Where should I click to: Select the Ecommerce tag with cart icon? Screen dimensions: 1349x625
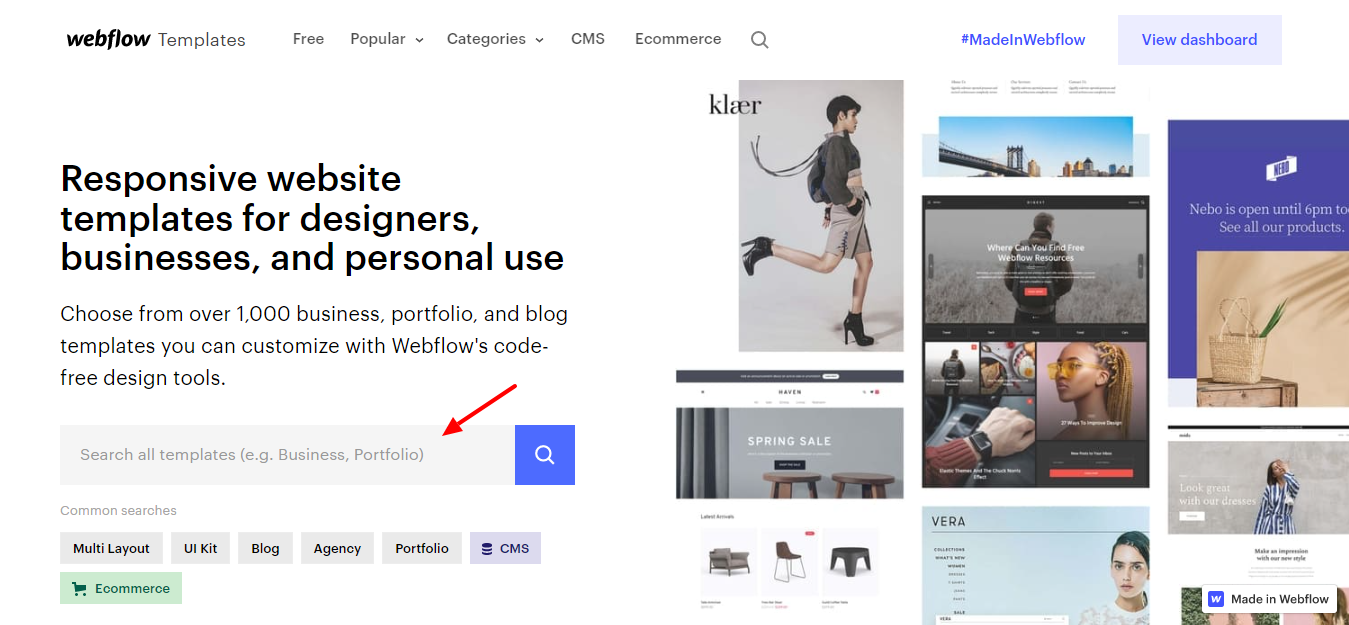point(121,588)
